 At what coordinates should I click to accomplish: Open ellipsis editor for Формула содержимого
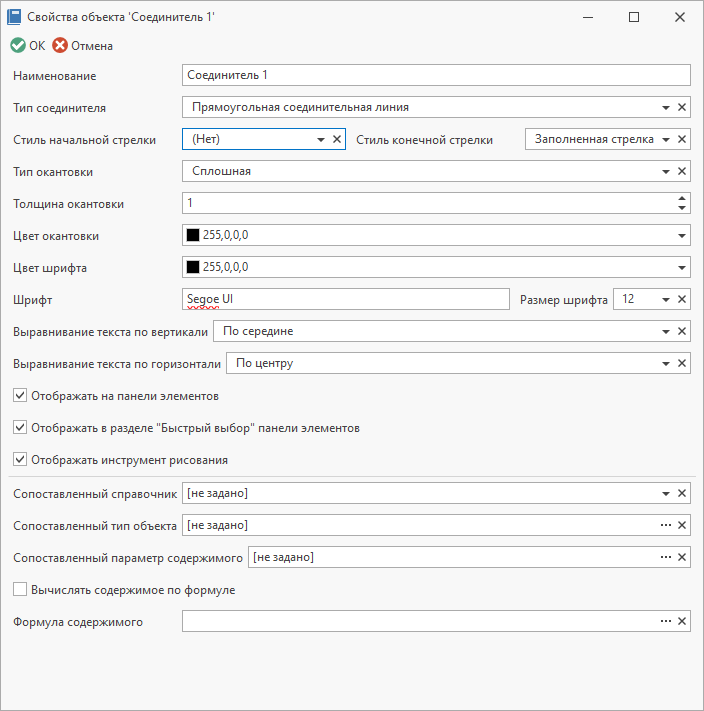click(x=665, y=621)
